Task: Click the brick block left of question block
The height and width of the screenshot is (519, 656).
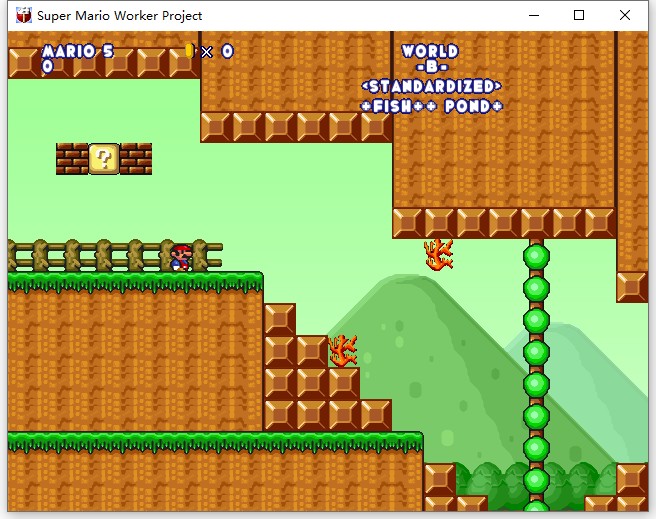Action: coord(72,159)
